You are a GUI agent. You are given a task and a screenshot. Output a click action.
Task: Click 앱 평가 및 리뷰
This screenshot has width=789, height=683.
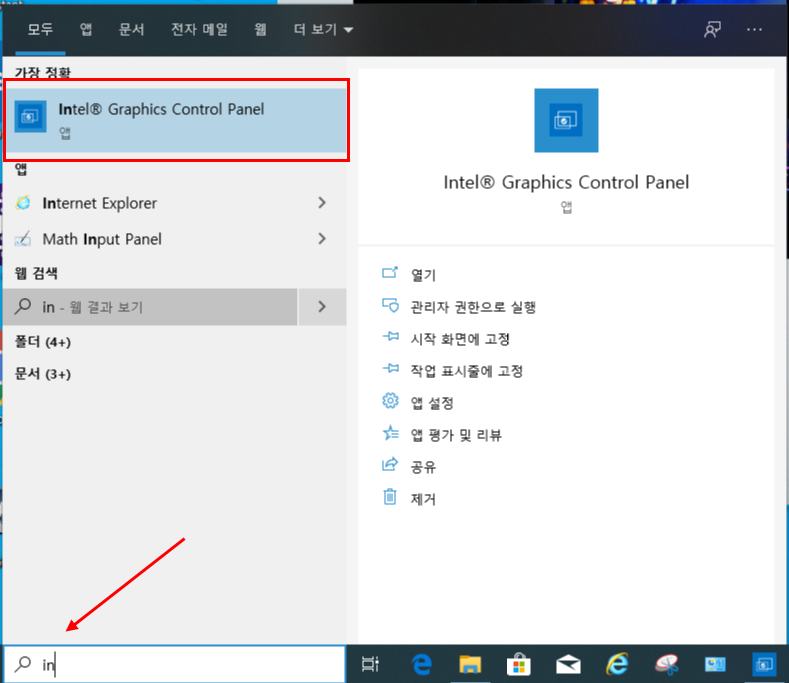tap(456, 435)
